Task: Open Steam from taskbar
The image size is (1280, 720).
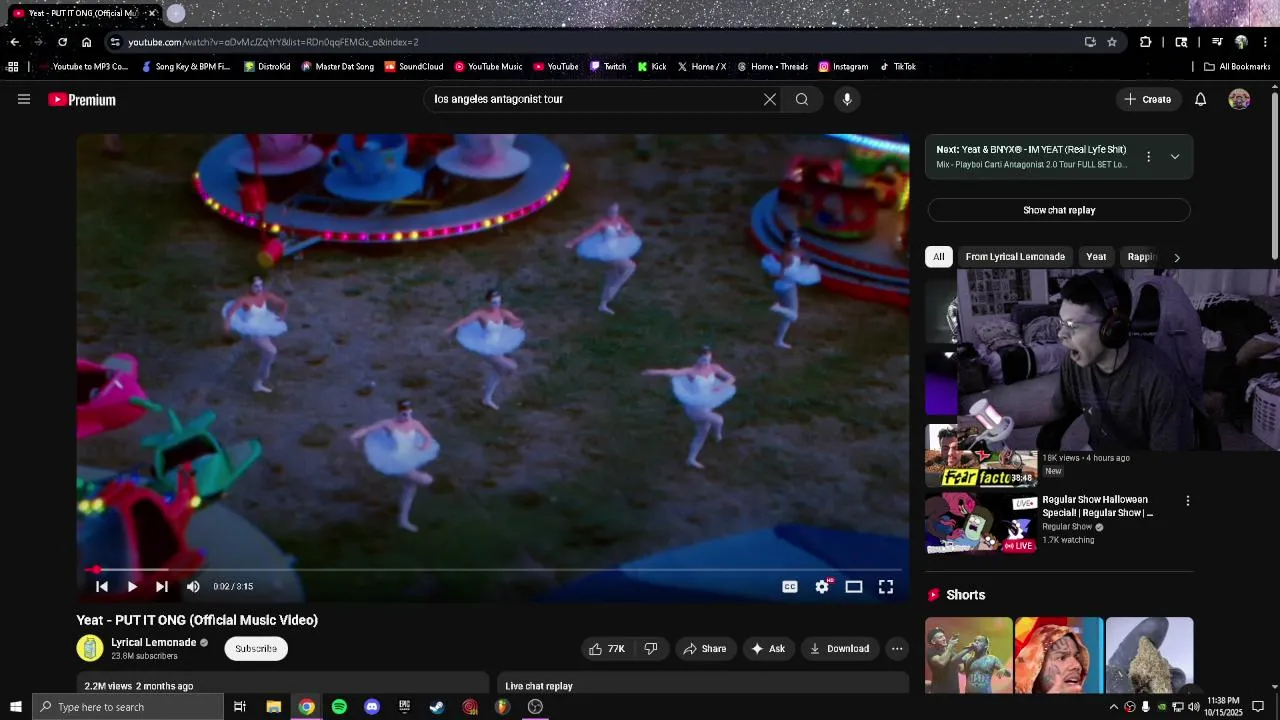Action: (x=437, y=707)
